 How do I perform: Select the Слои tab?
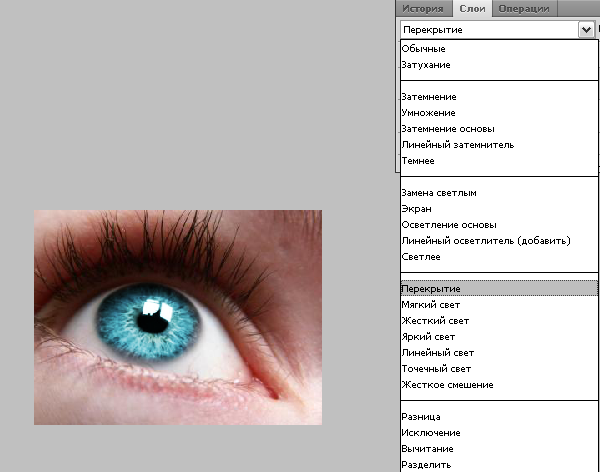468,9
